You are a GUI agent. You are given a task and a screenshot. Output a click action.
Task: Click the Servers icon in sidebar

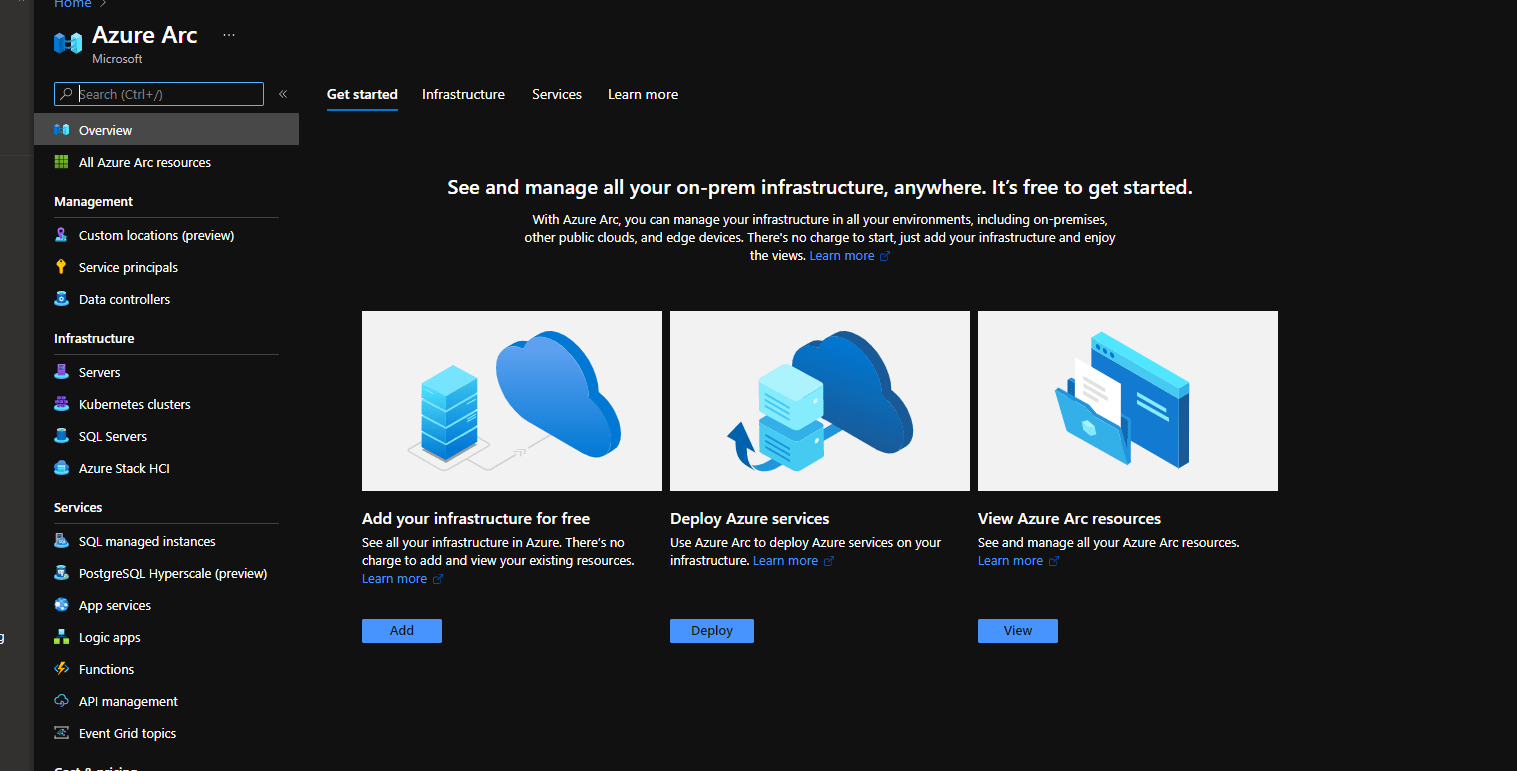tap(61, 372)
